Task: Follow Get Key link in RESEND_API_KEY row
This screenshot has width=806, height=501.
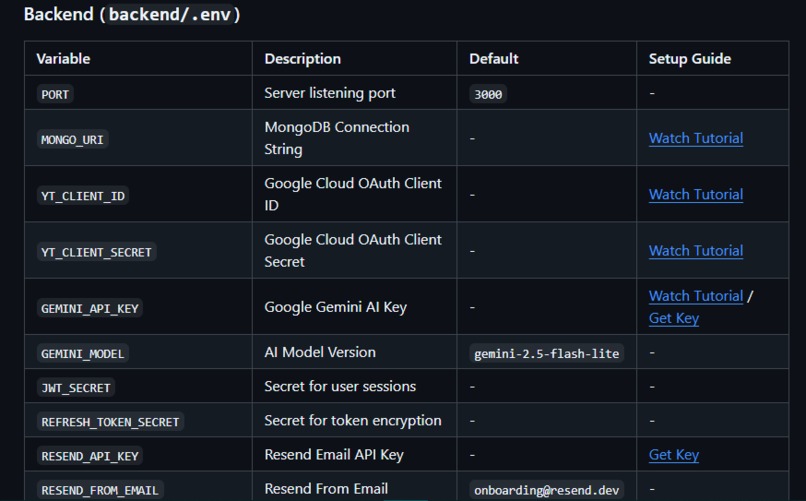Action: pos(673,455)
